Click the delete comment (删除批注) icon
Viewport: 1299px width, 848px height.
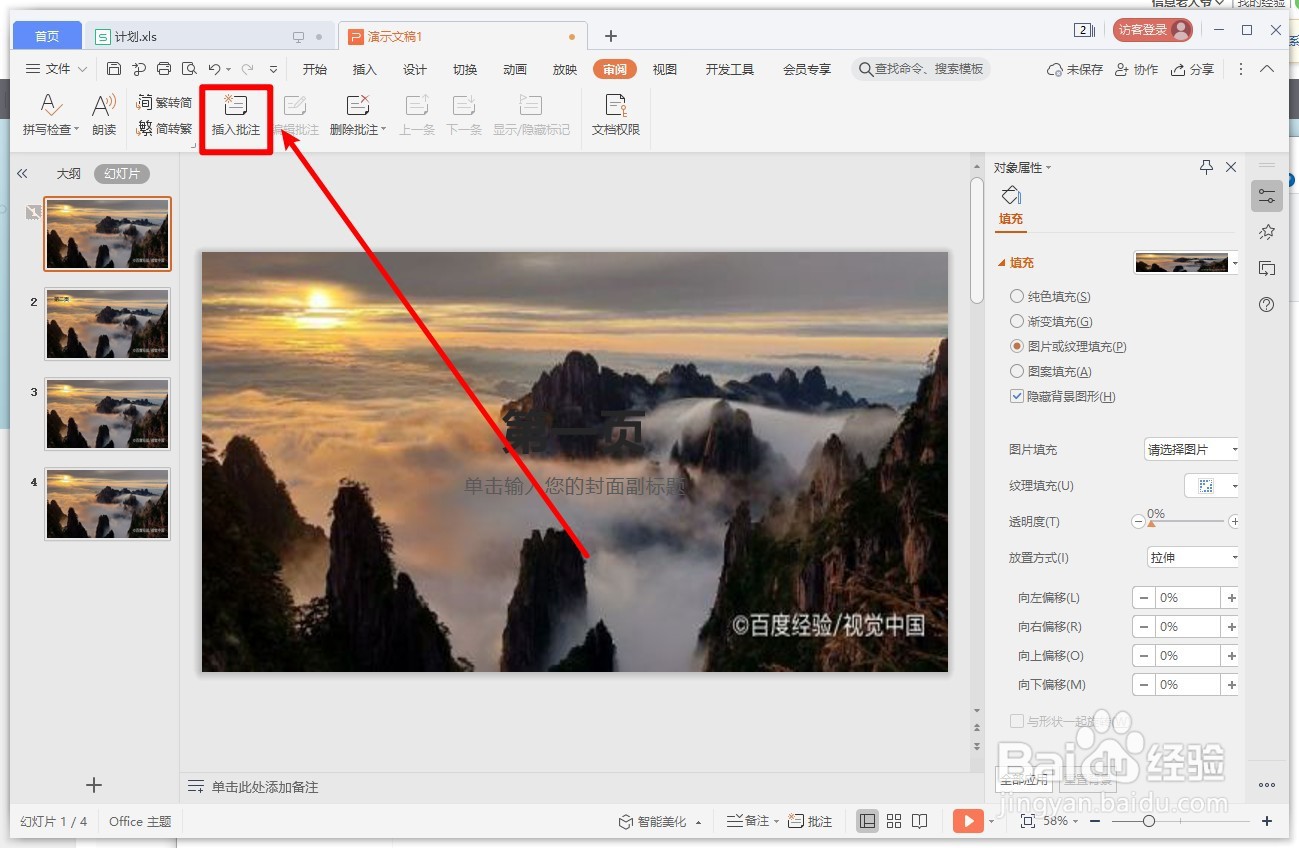click(357, 105)
